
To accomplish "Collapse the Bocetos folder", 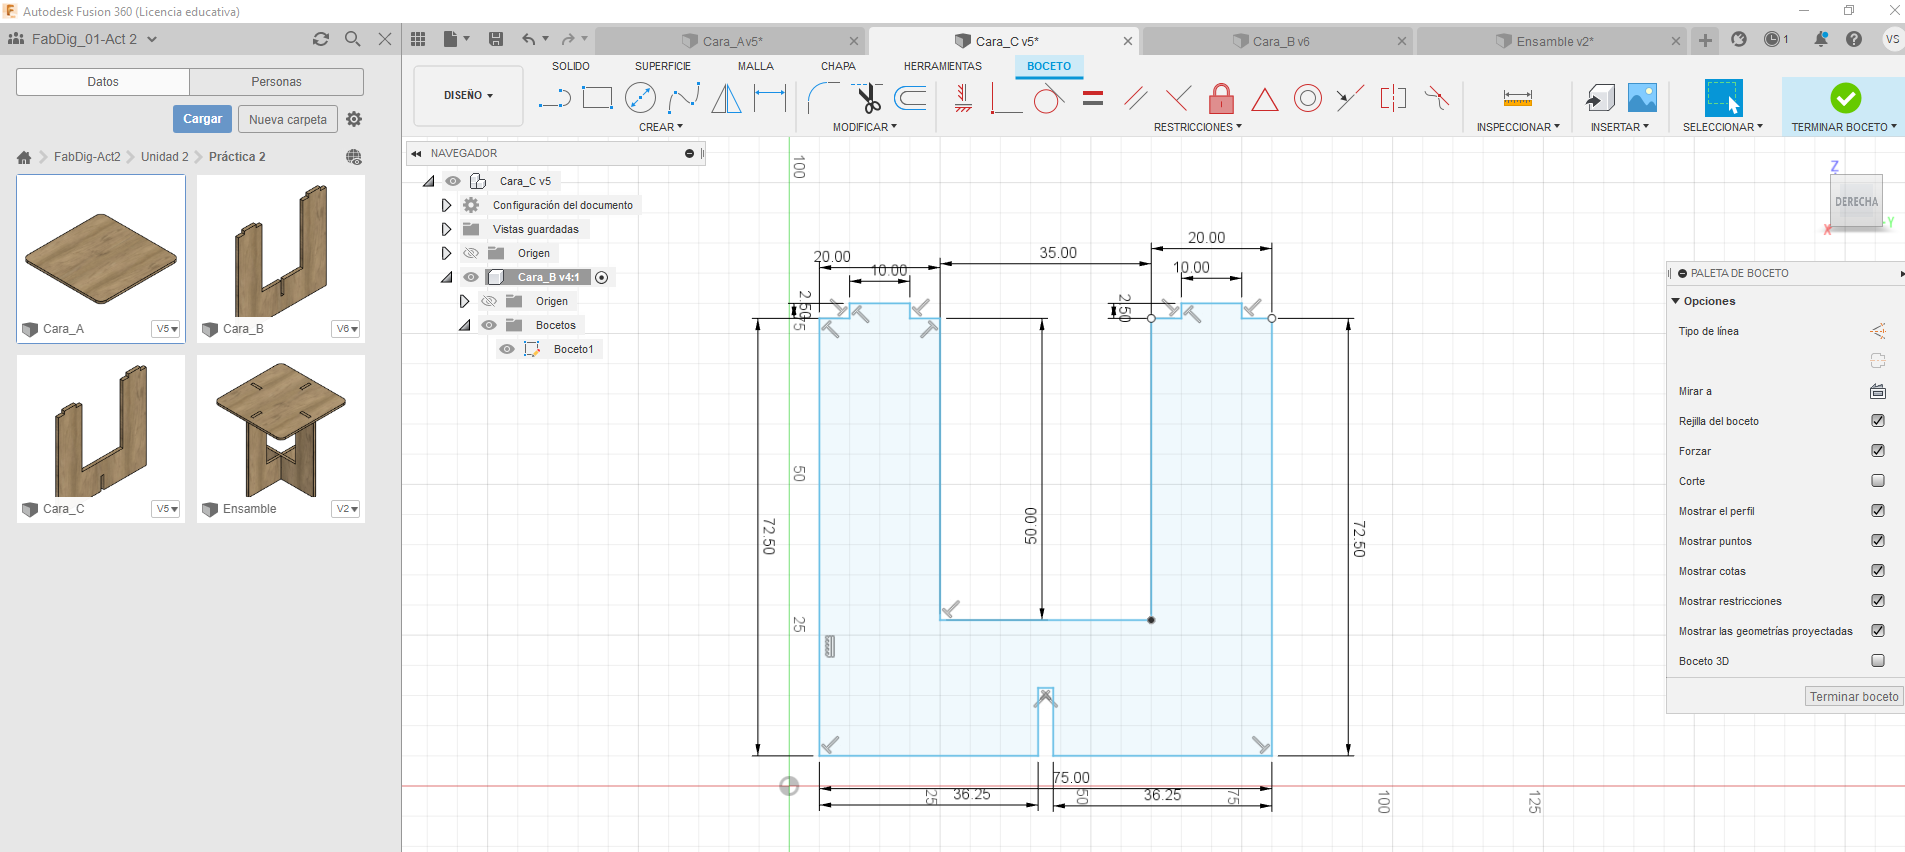I will click(465, 325).
